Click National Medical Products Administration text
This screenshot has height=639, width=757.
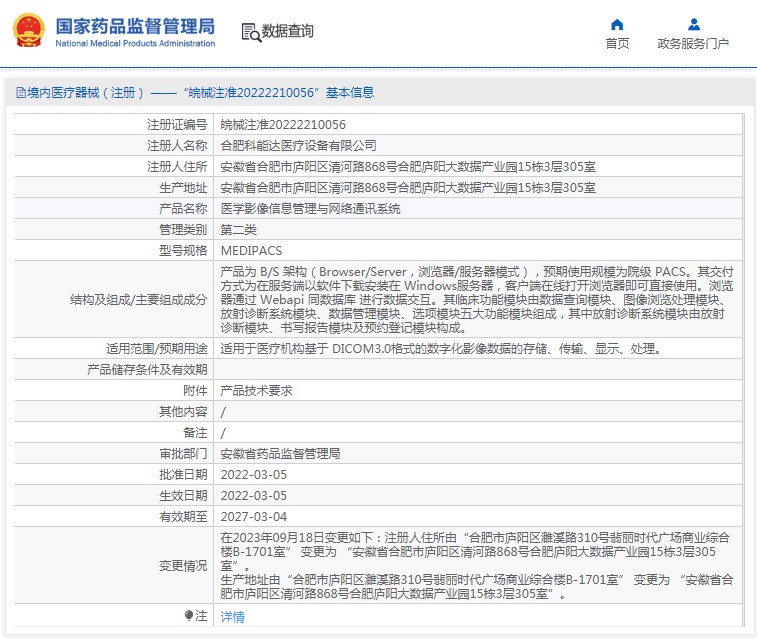[x=135, y=43]
